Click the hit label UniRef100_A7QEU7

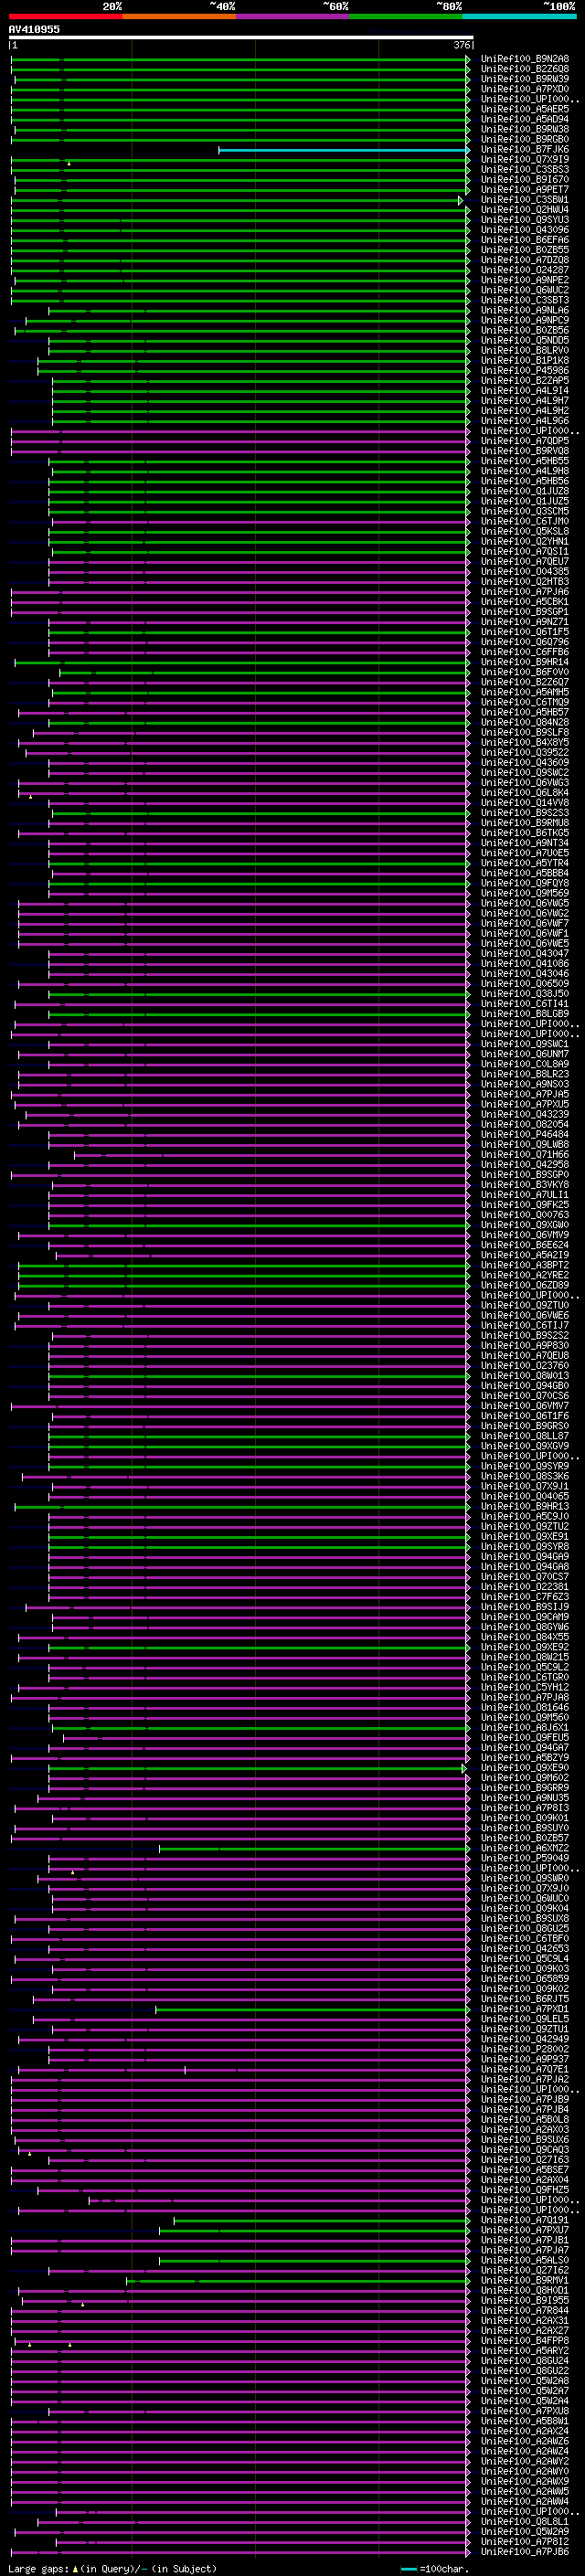(525, 561)
